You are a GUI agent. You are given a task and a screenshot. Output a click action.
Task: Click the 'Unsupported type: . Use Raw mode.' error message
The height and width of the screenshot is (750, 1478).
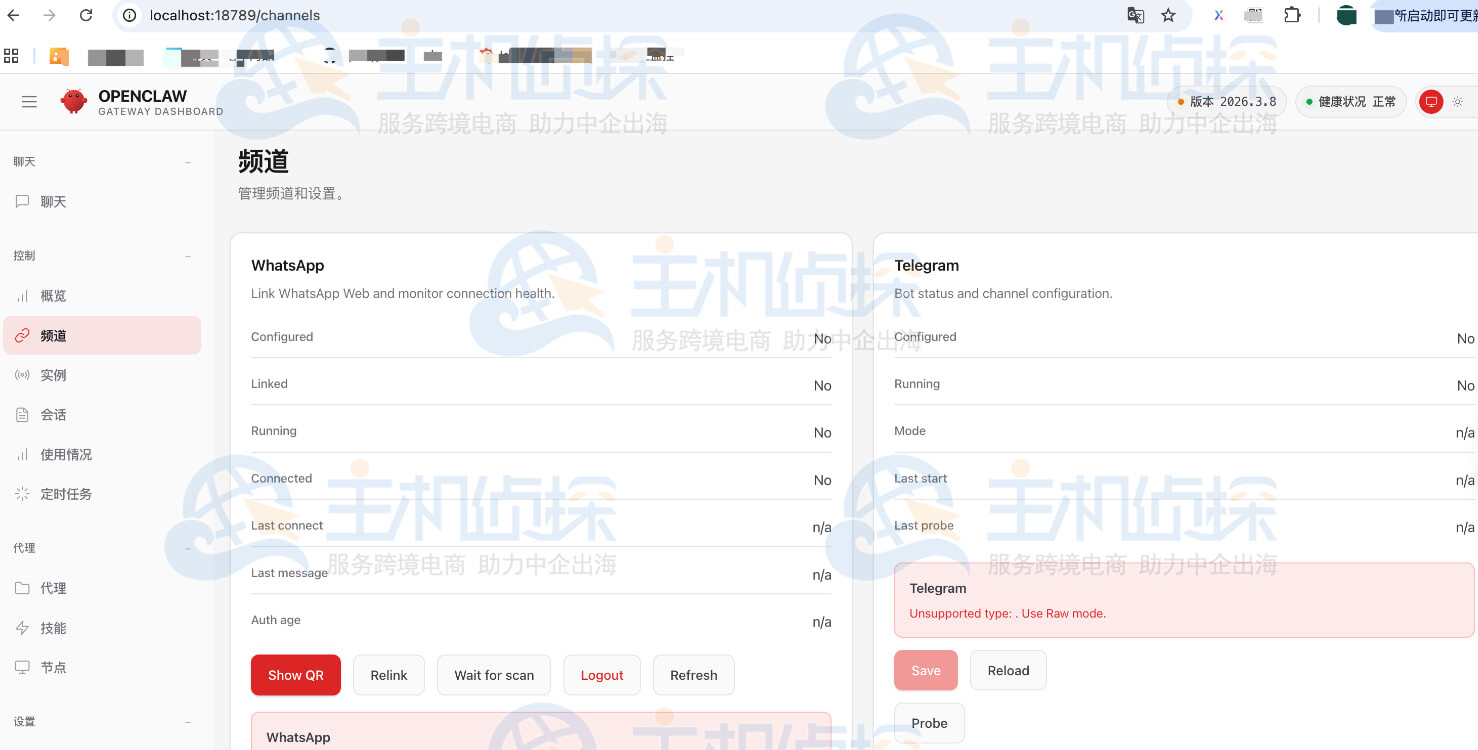pos(1008,613)
